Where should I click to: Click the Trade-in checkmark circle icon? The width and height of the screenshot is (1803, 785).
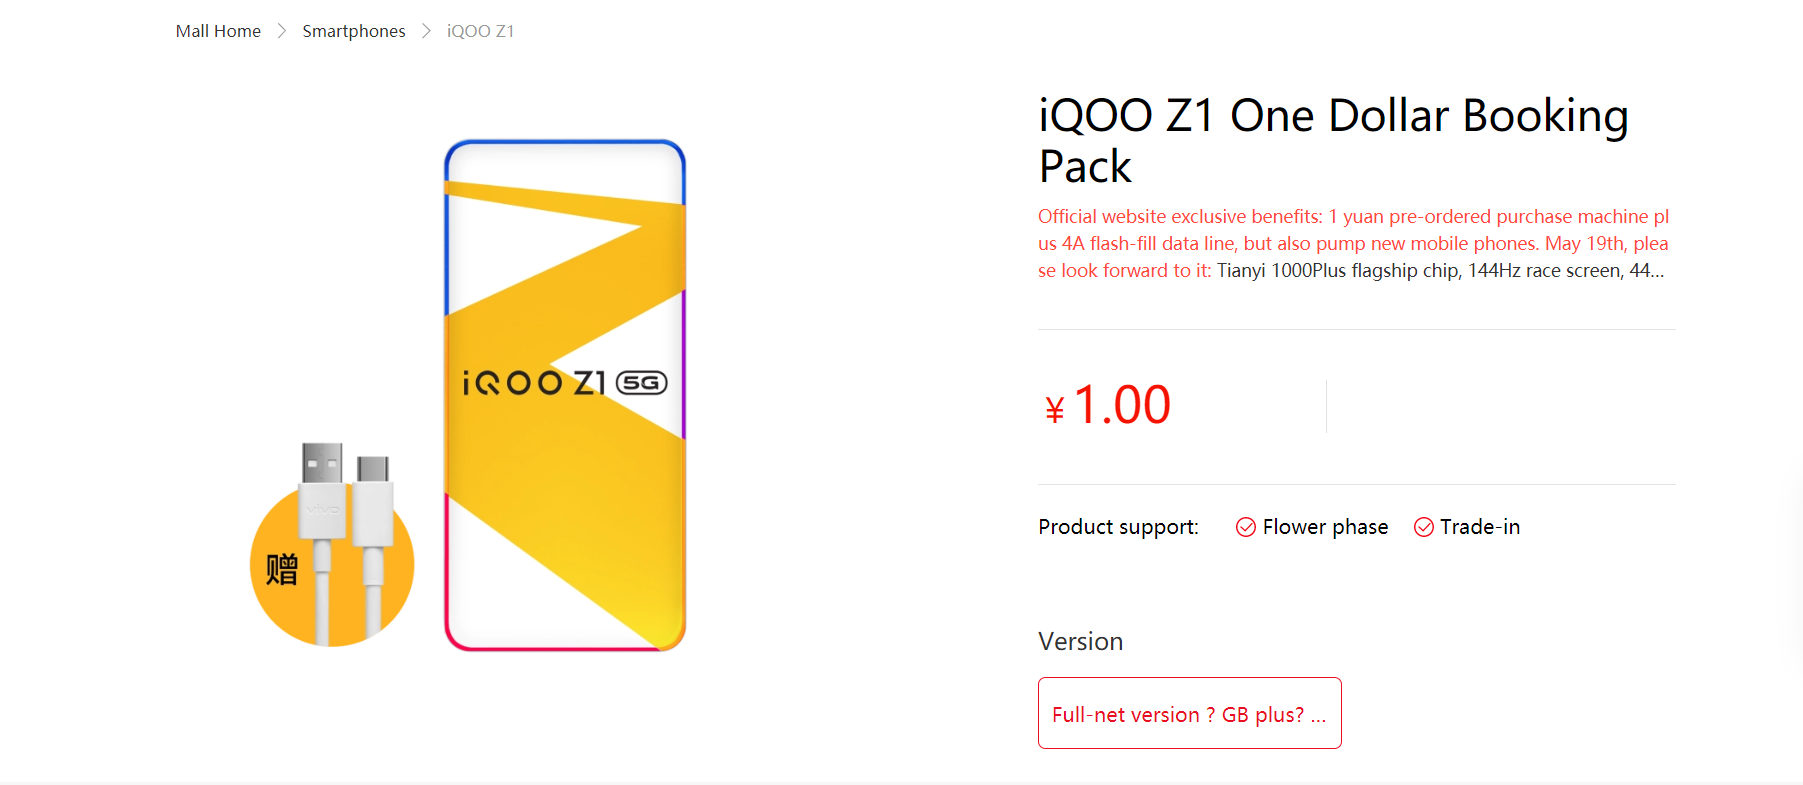[x=1424, y=527]
